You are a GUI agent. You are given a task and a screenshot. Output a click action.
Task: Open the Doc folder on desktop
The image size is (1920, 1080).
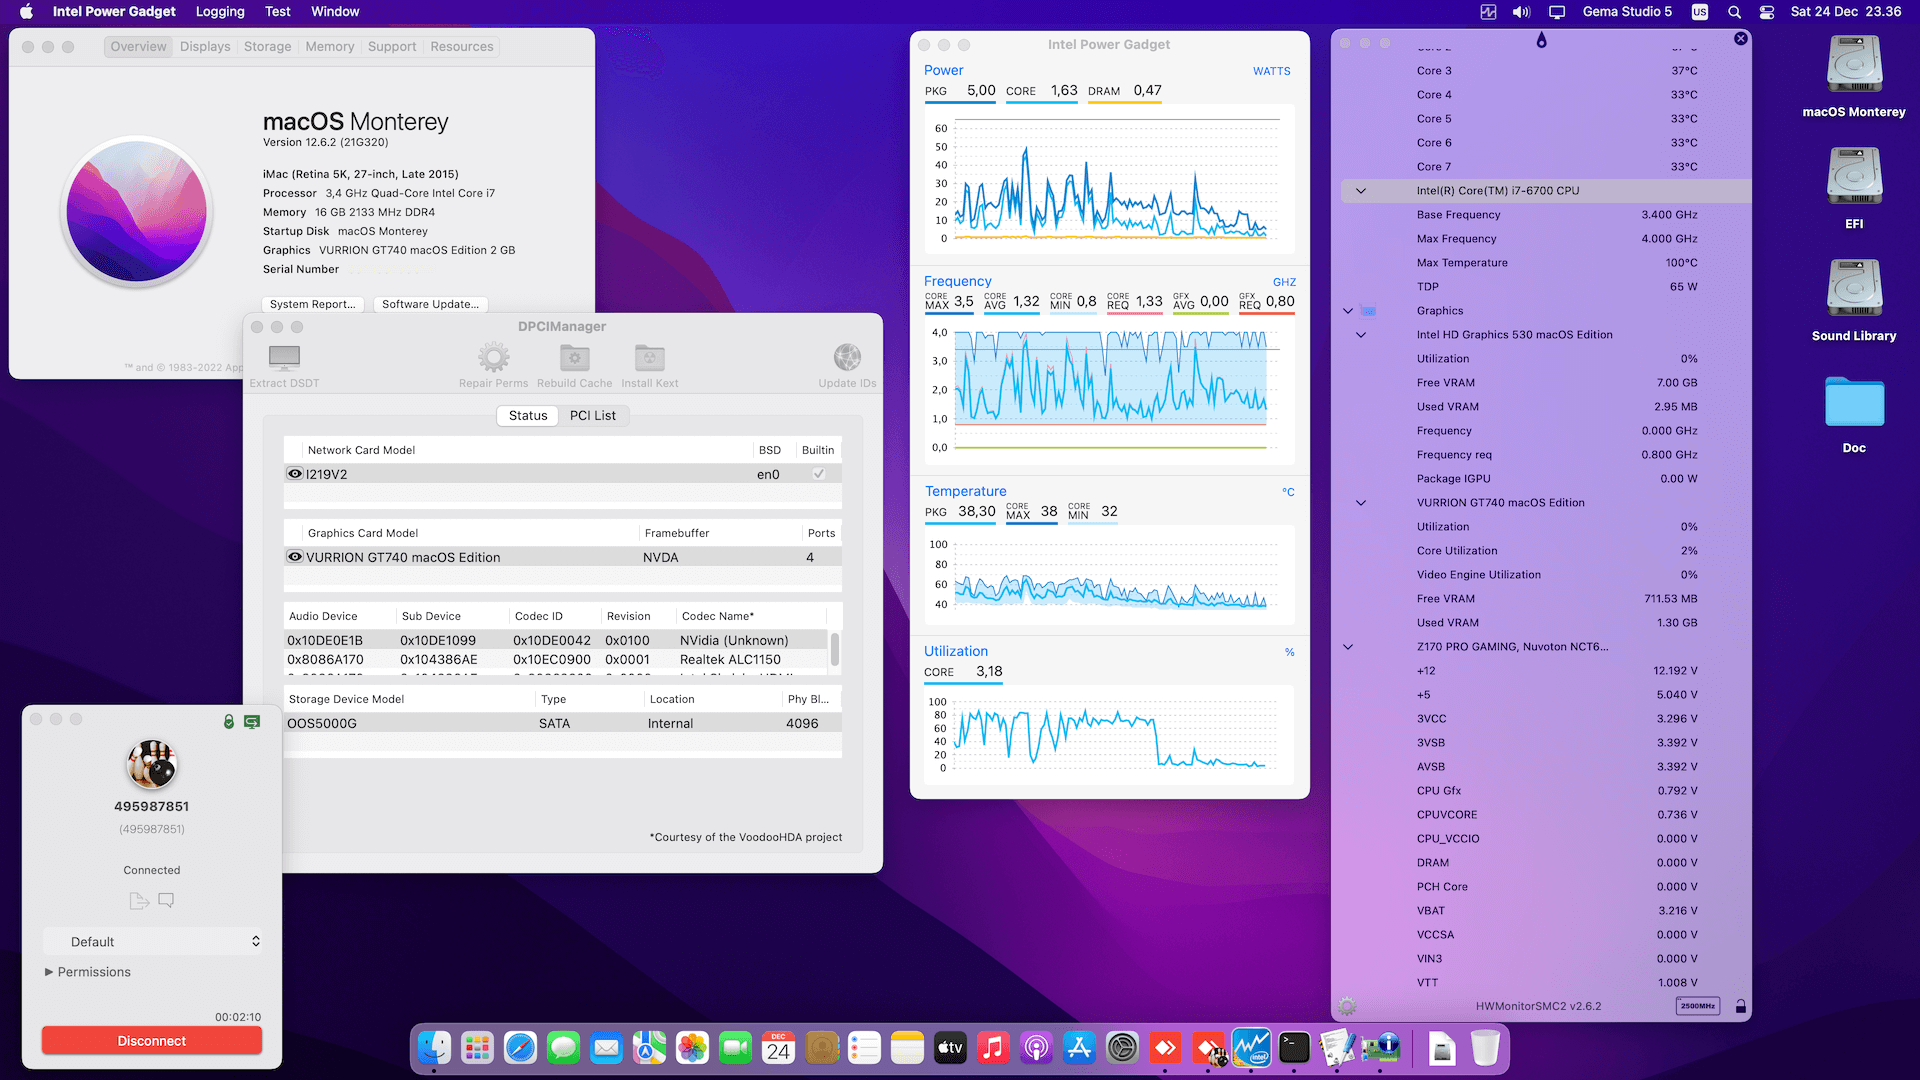(x=1854, y=402)
